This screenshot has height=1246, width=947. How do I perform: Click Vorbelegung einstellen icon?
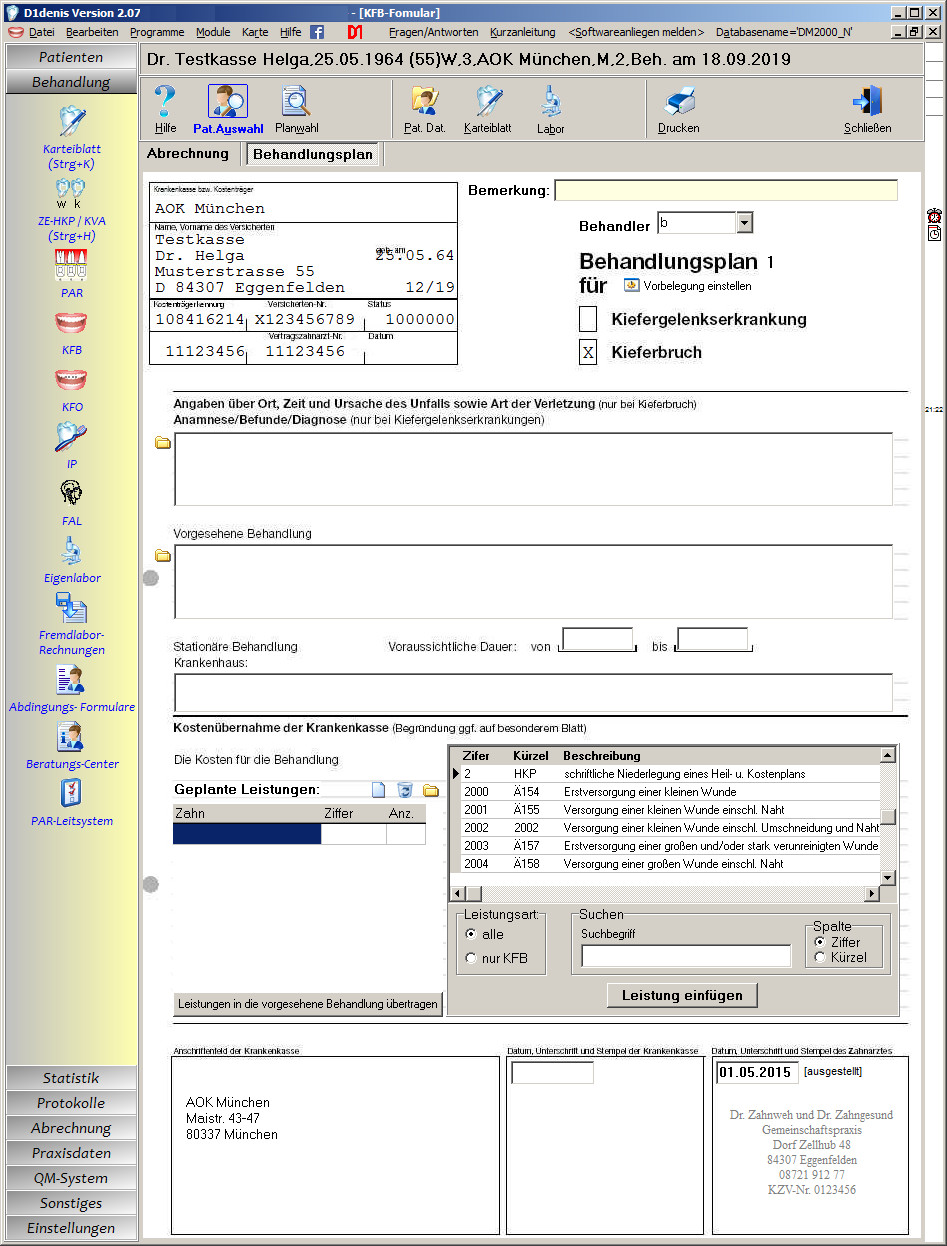631,285
